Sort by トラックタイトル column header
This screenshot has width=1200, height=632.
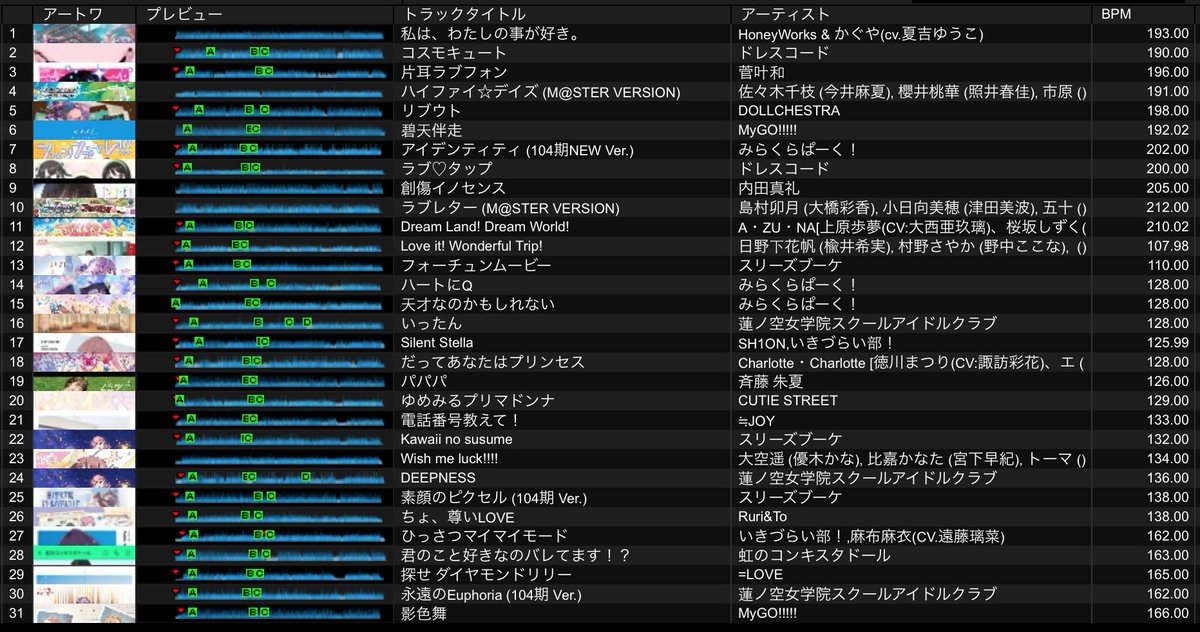[x=564, y=14]
